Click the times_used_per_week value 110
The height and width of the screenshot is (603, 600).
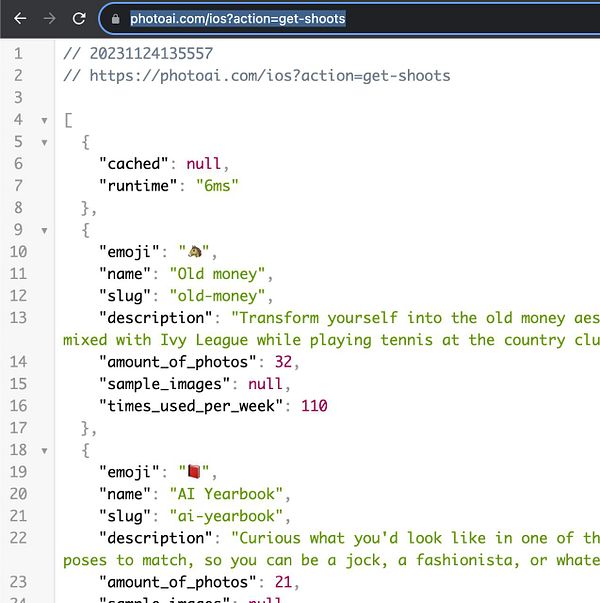click(314, 406)
